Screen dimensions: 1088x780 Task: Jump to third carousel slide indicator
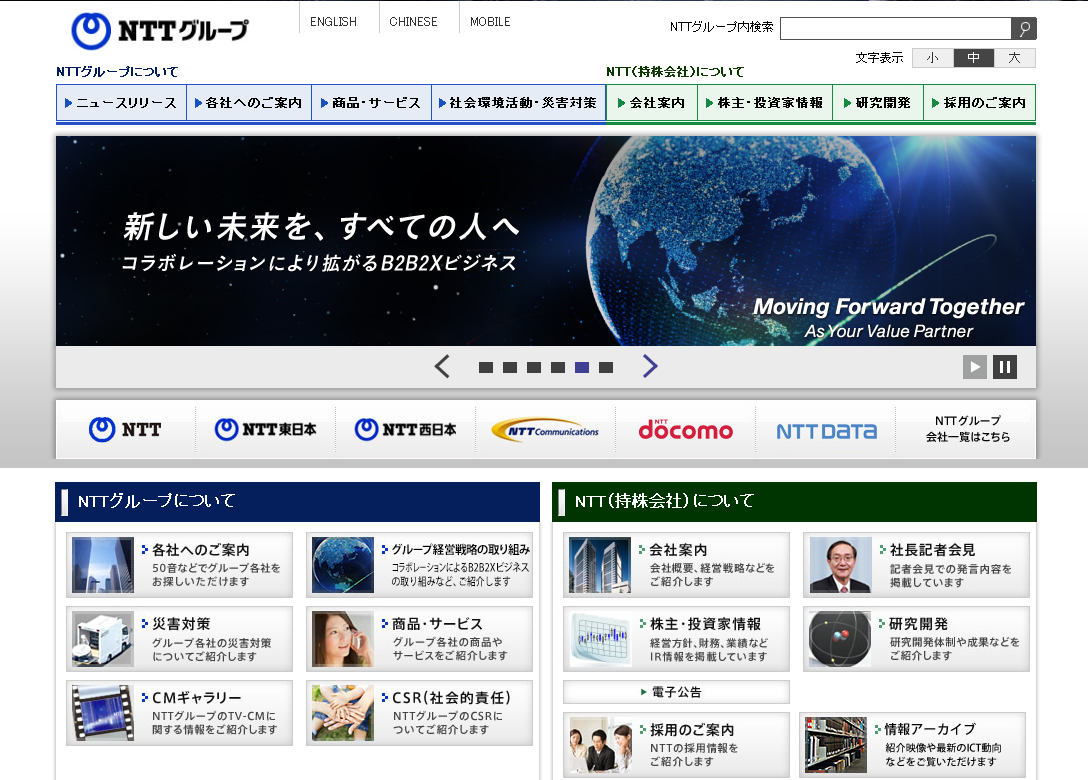click(534, 368)
